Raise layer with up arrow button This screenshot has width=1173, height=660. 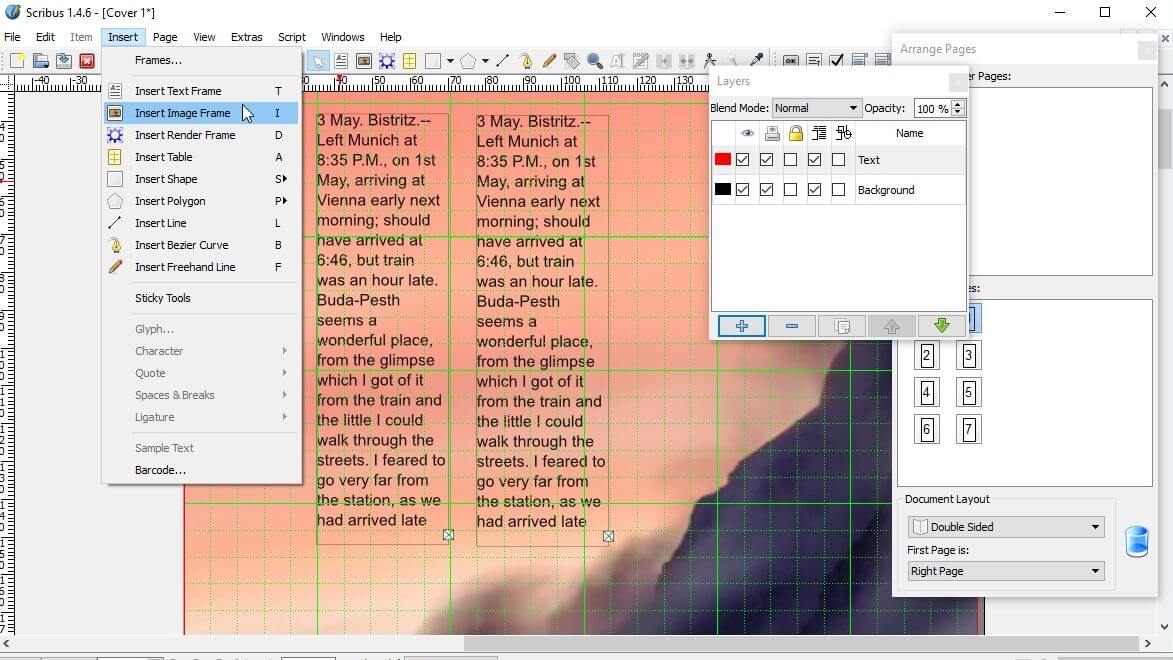pos(892,326)
